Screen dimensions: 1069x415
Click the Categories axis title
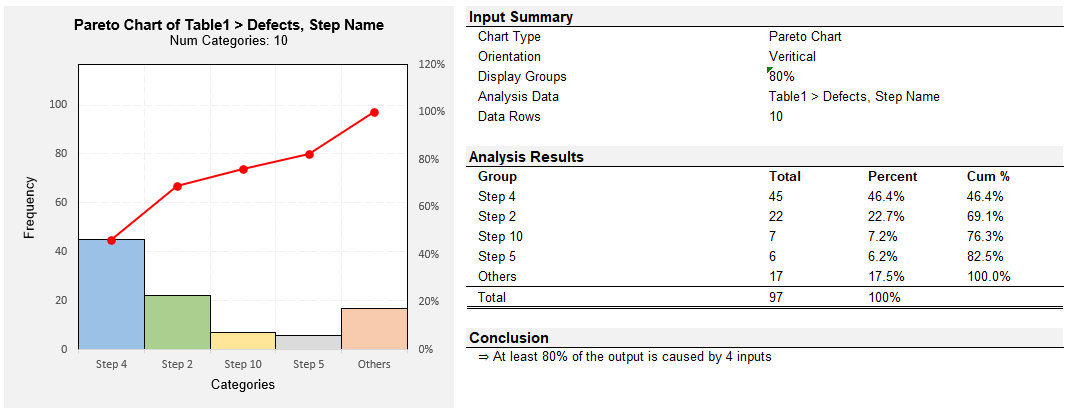click(242, 384)
